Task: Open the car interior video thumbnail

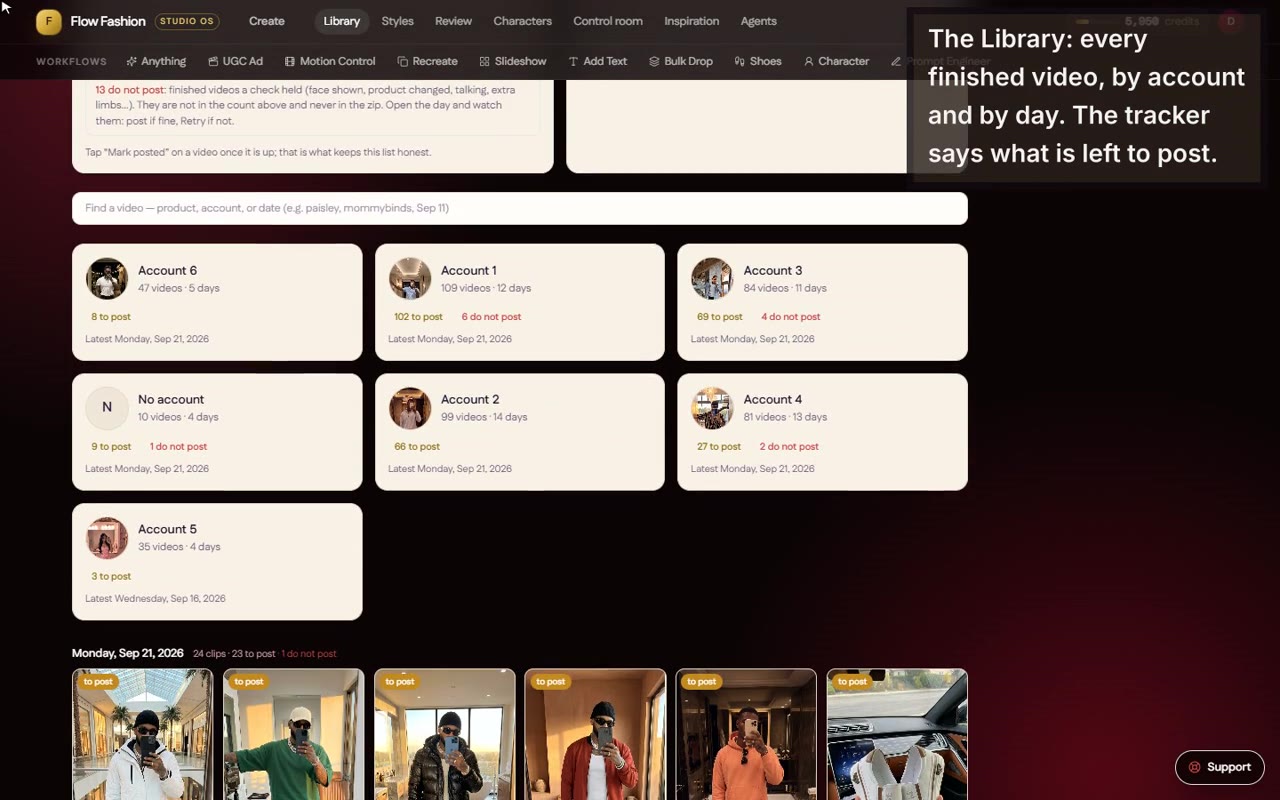Action: point(897,734)
